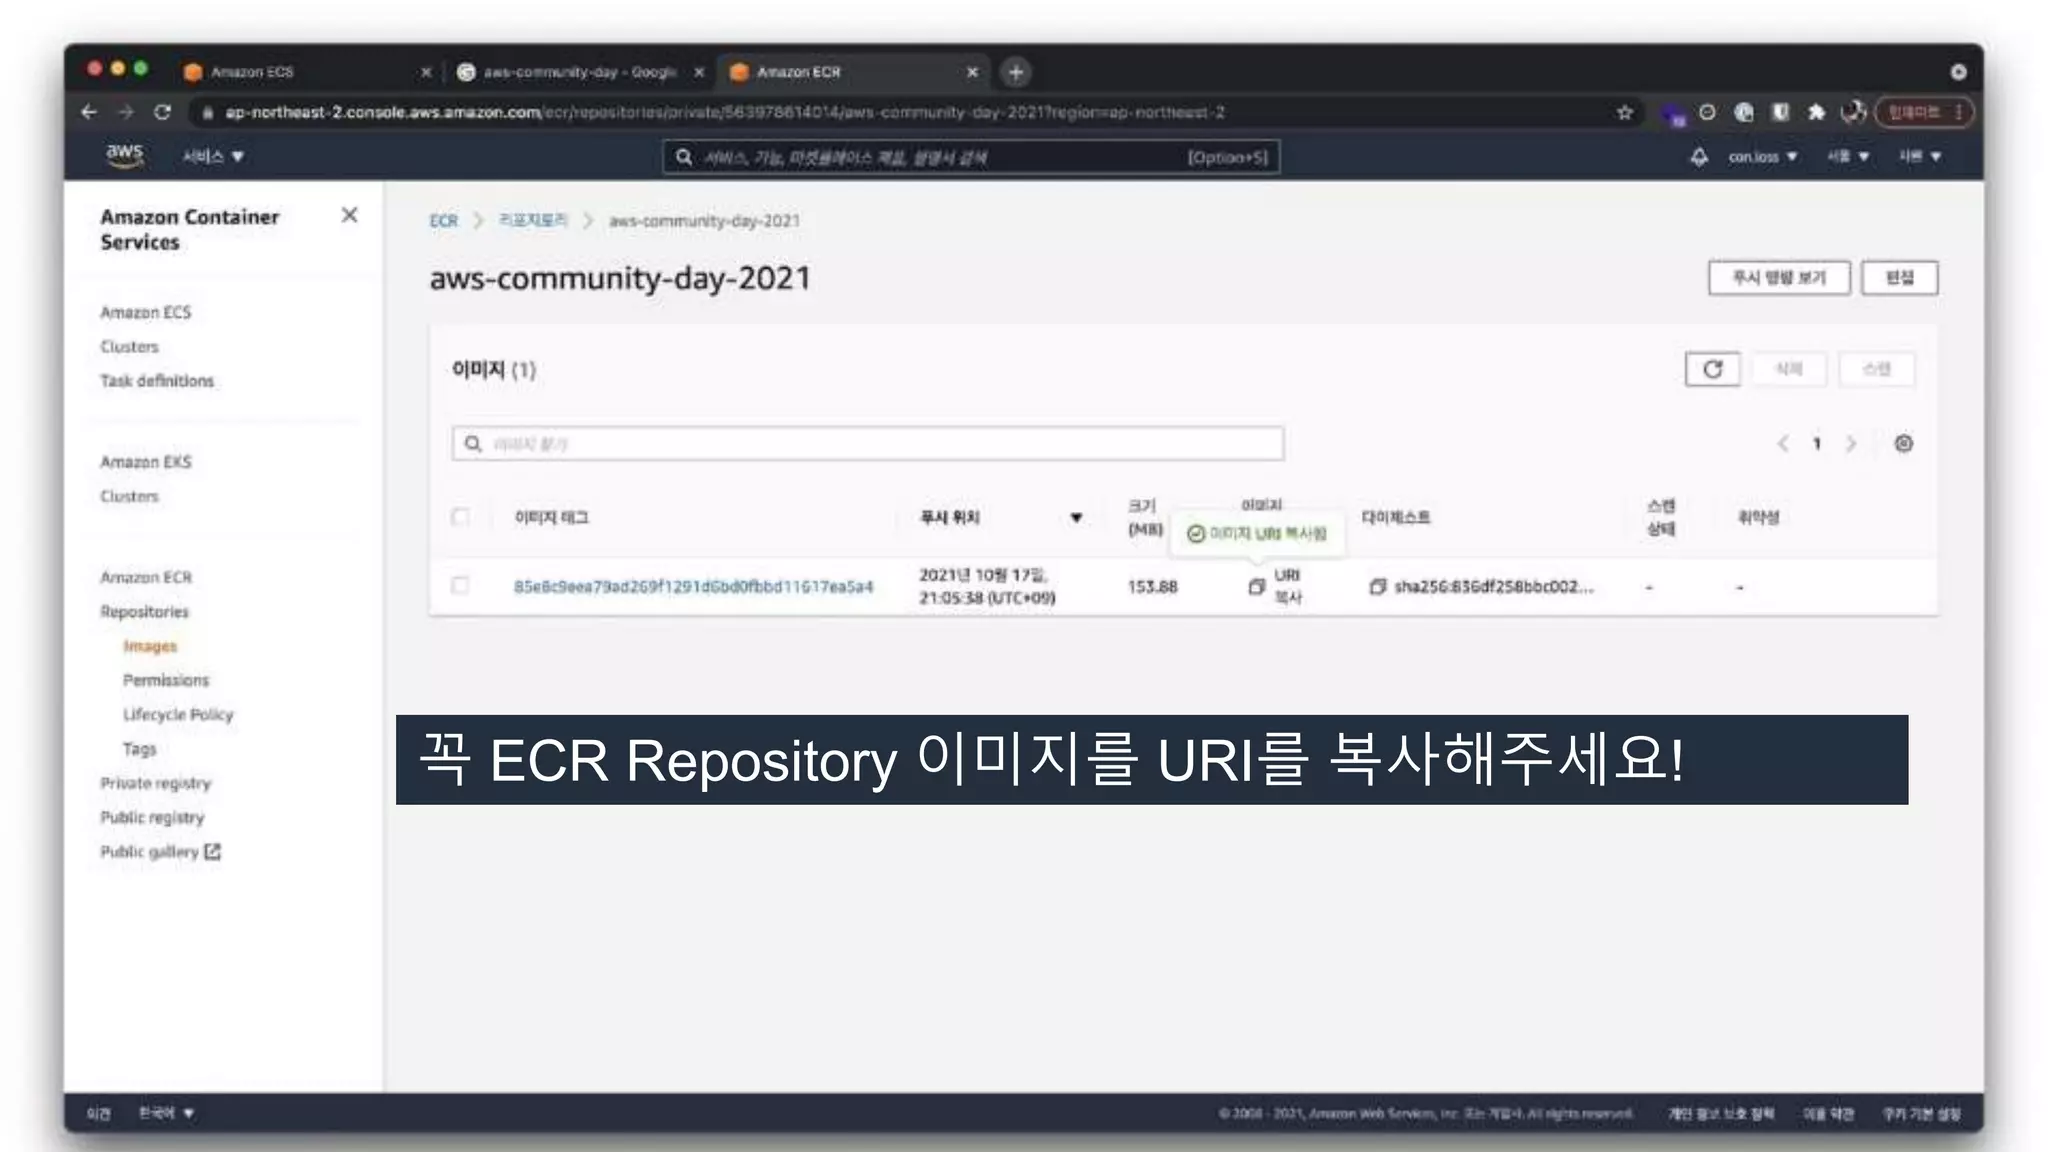2048x1152 pixels.
Task: Click the AWS logo in the console header
Action: tap(125, 156)
